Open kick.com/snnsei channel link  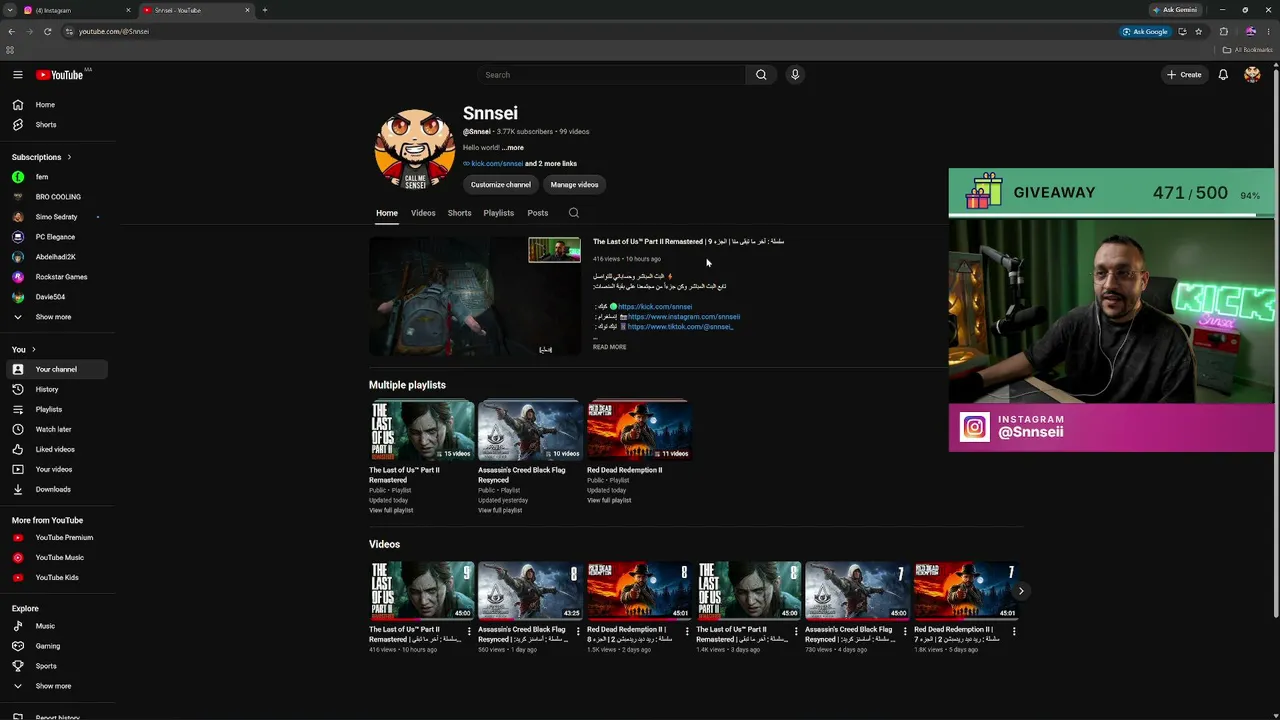[497, 164]
